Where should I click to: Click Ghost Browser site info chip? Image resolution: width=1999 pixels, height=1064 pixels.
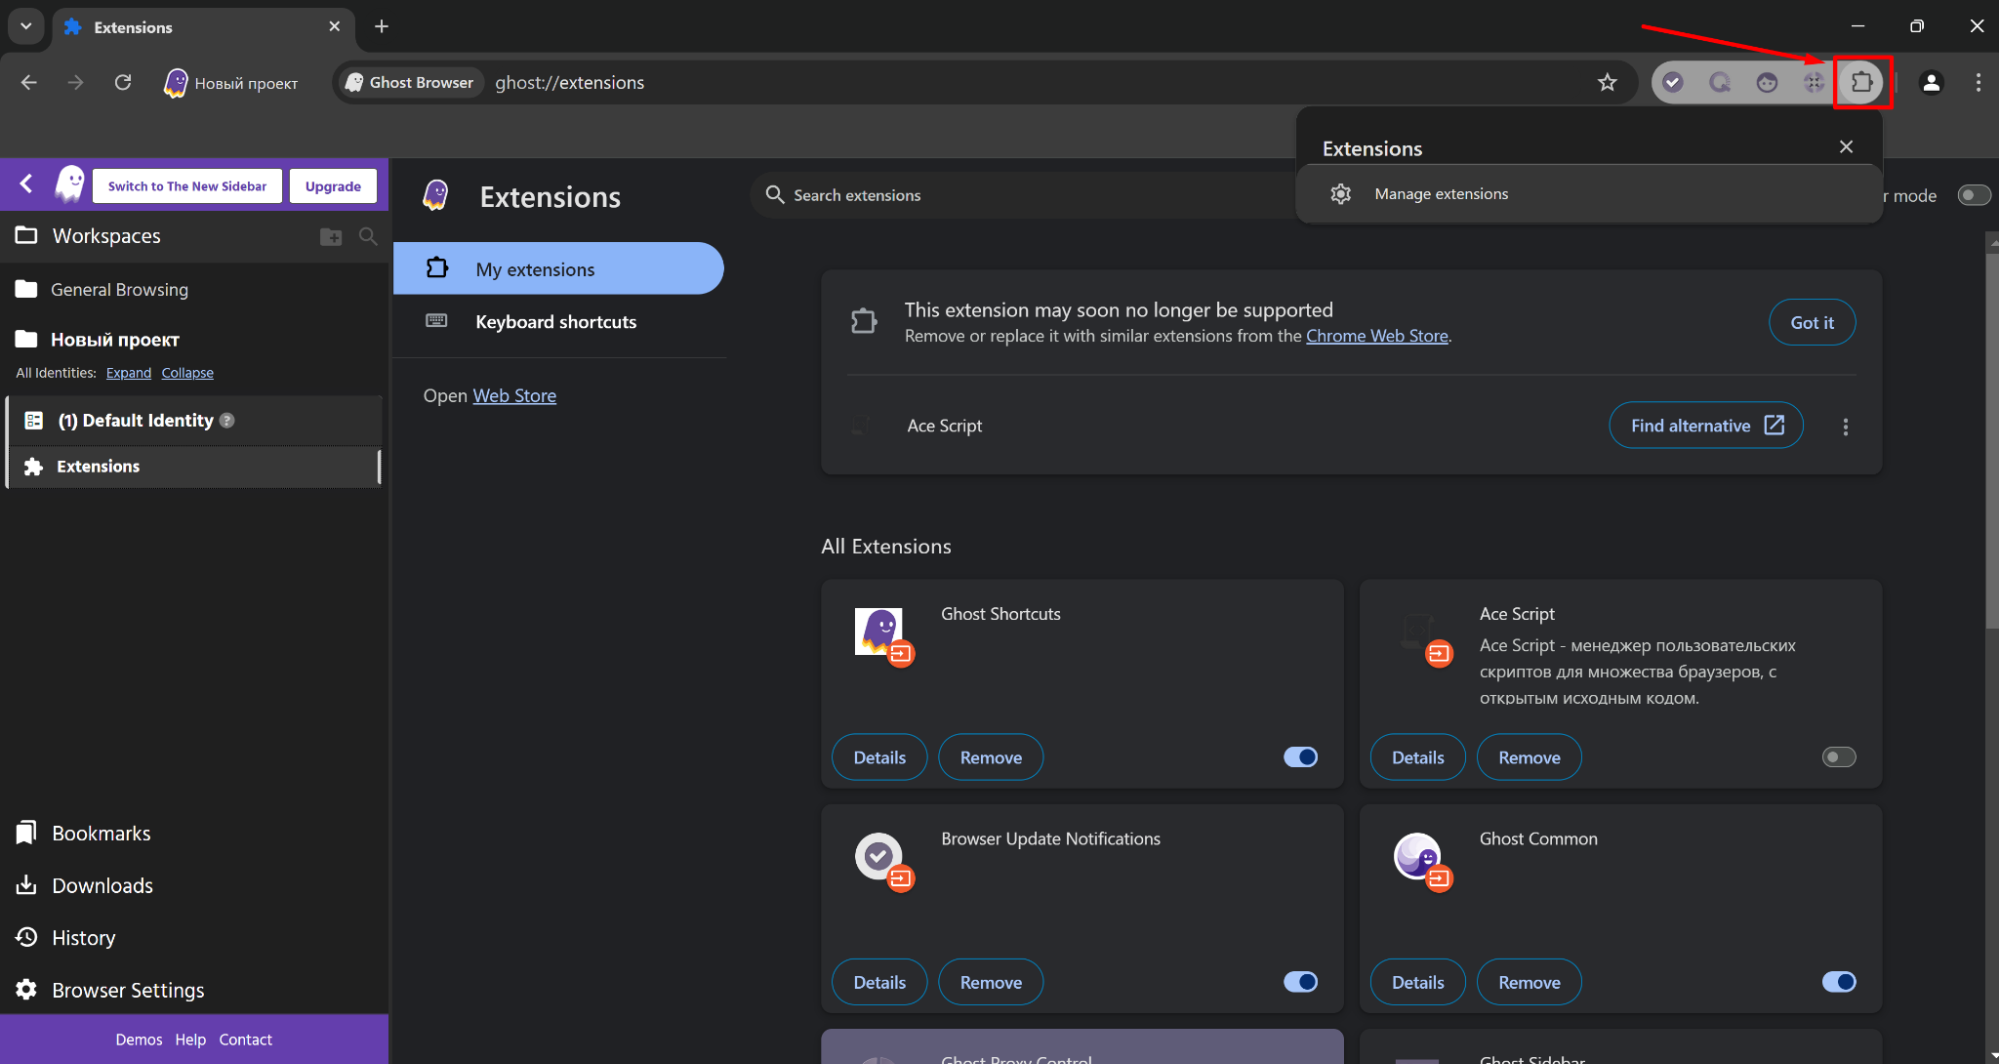click(x=410, y=82)
